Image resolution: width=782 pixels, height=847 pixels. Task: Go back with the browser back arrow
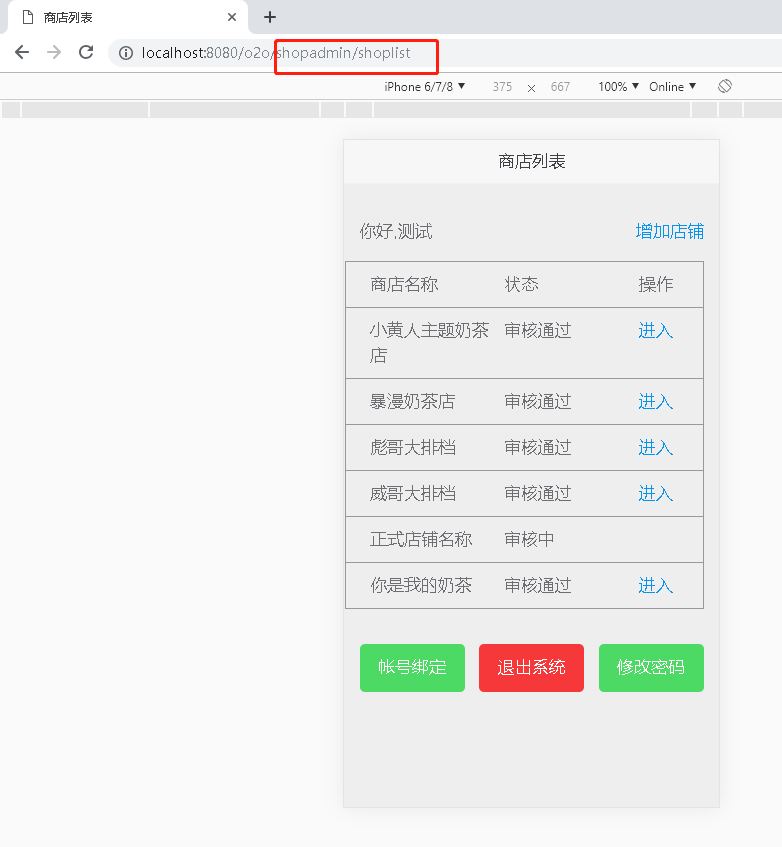(22, 52)
